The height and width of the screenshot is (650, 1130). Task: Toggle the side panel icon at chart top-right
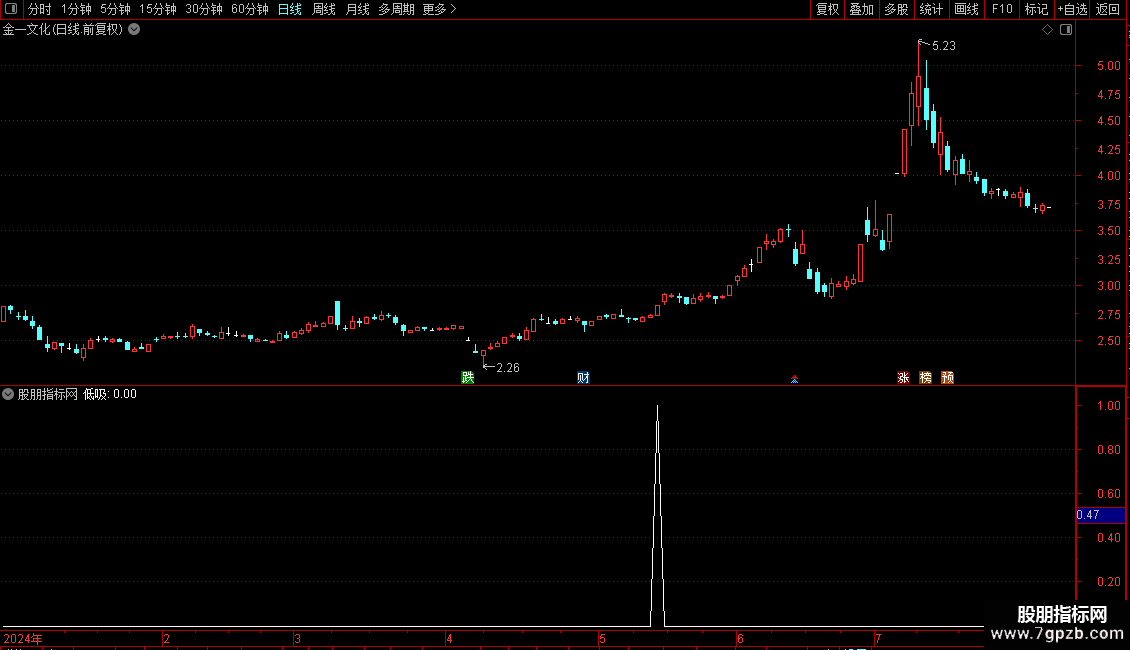(1066, 30)
